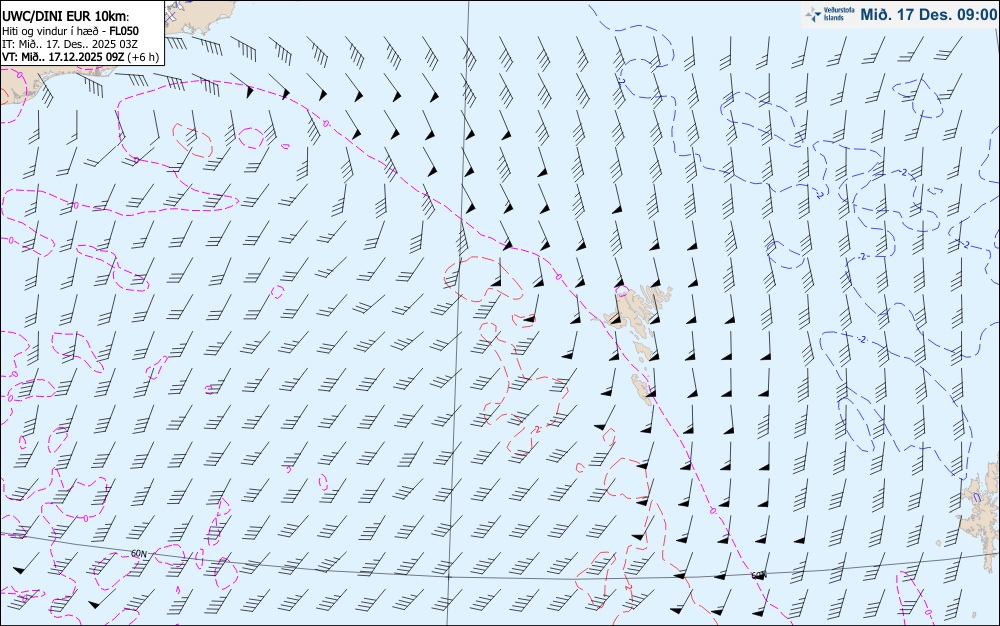
Task: Select the 'UWC/DINI EUR 10km:' title text
Action: [66, 17]
